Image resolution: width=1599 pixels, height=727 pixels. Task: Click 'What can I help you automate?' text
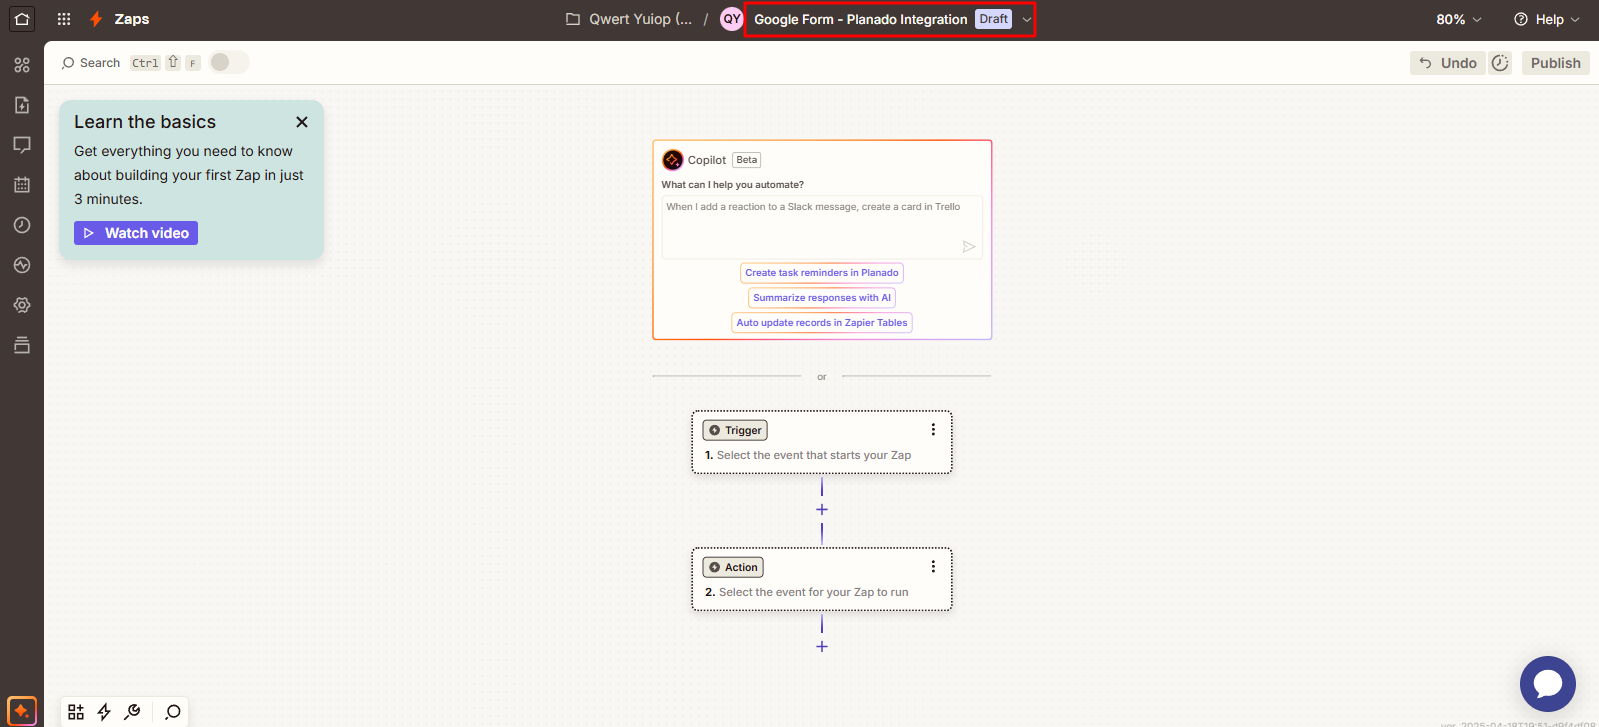[x=733, y=185]
